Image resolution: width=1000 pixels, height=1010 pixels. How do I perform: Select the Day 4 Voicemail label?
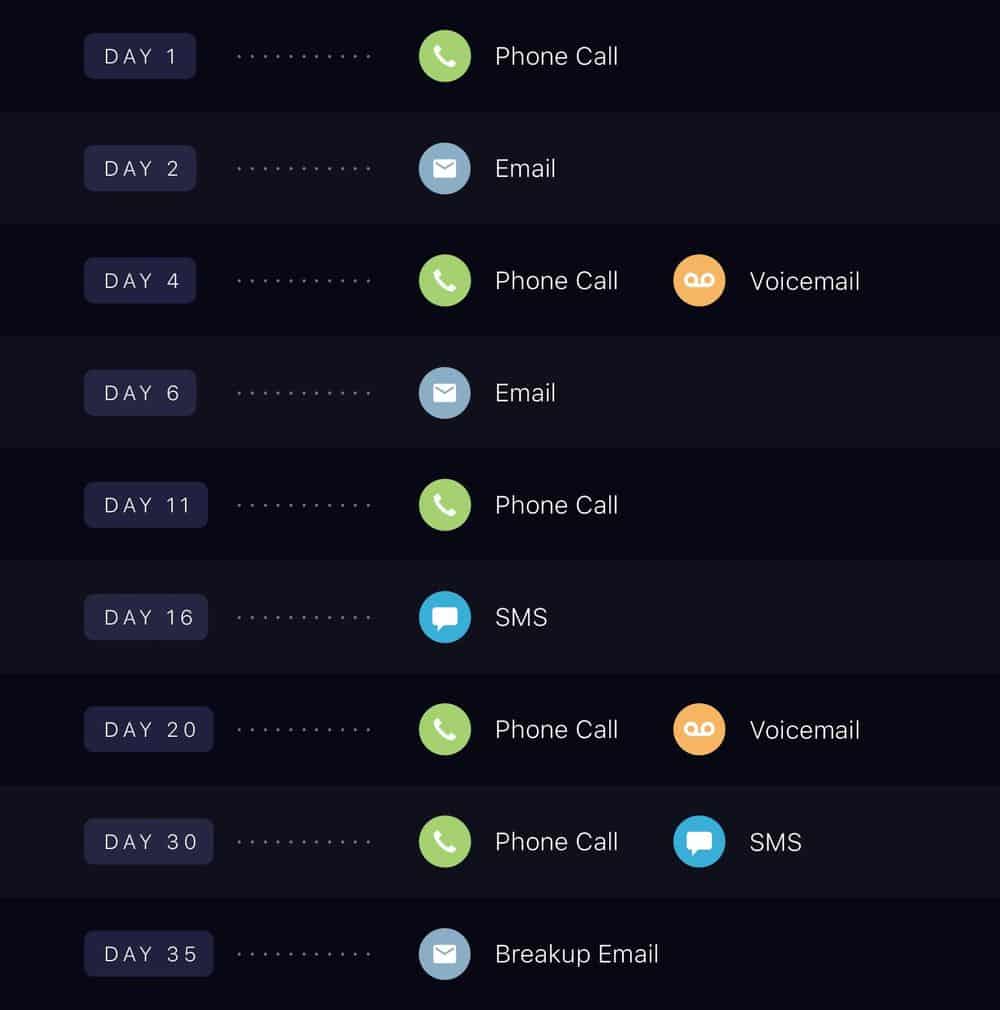(805, 281)
